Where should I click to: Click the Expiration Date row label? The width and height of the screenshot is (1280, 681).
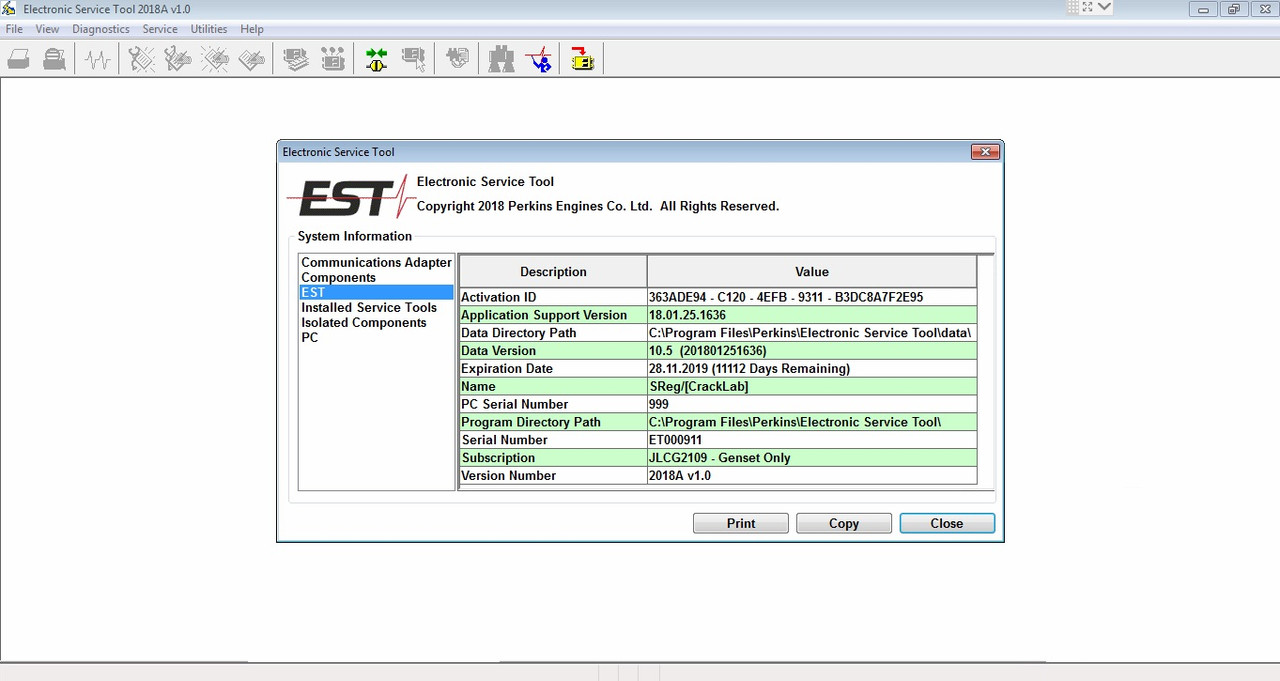[553, 369]
